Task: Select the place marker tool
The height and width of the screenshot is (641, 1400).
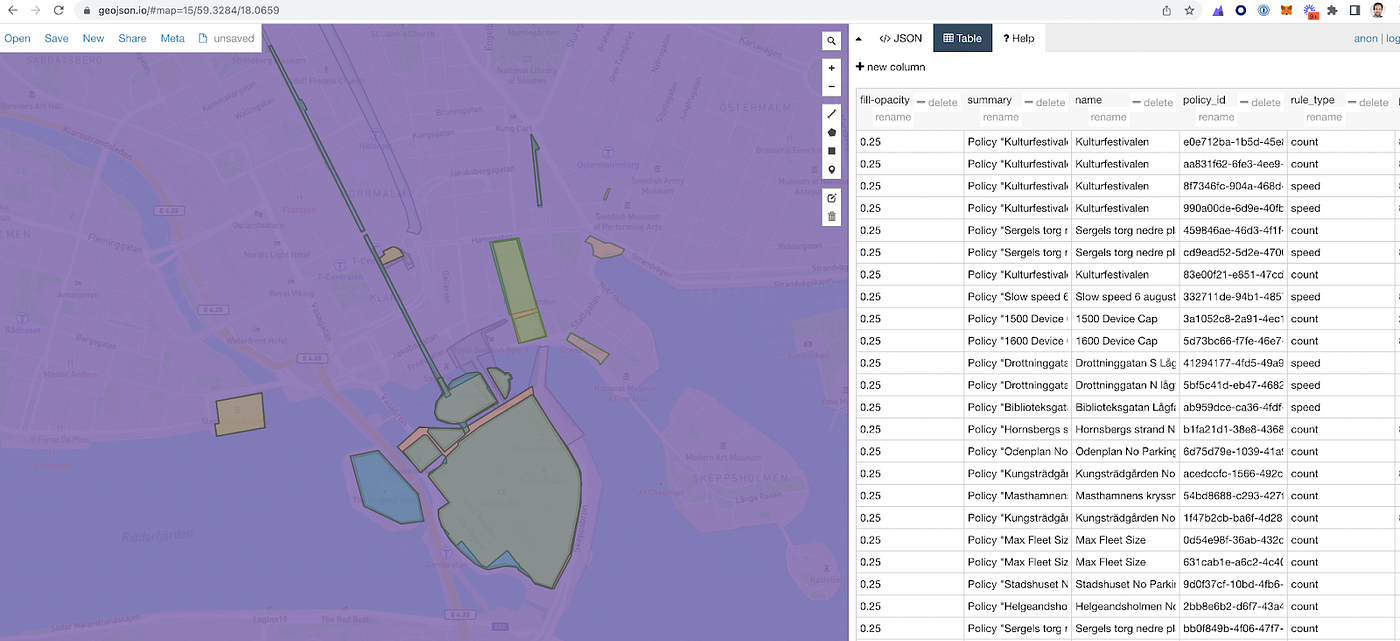Action: [x=831, y=170]
